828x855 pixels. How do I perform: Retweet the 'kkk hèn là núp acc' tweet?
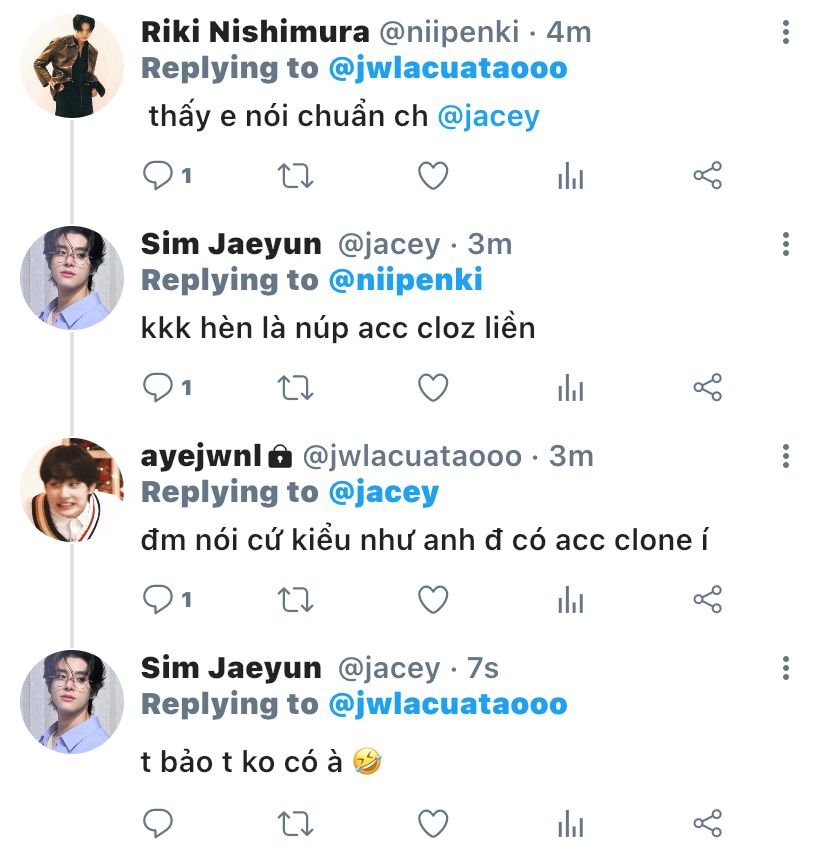click(295, 388)
